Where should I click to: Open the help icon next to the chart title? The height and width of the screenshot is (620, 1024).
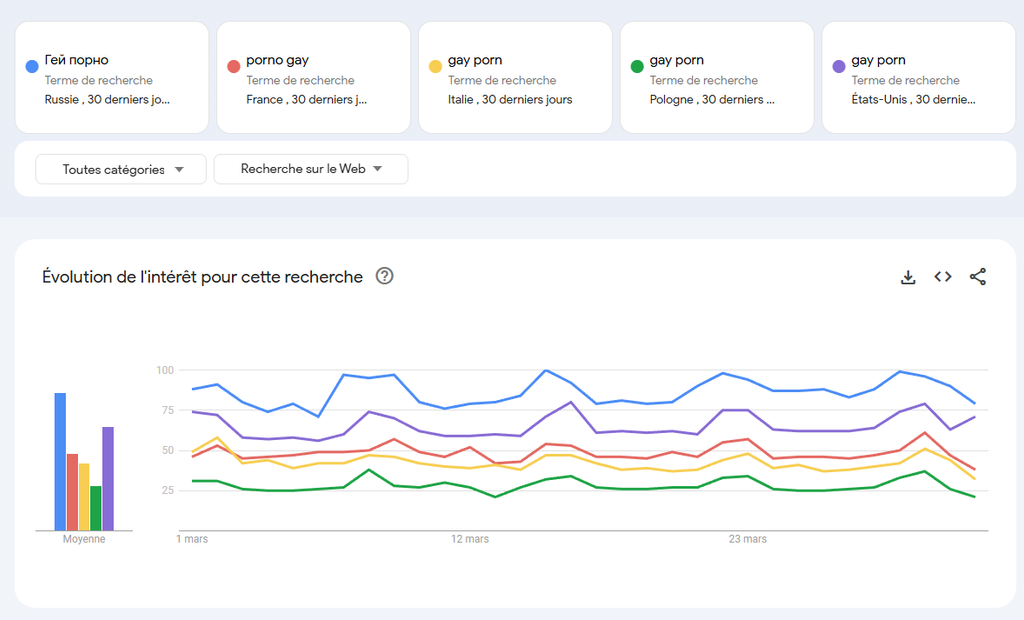(384, 276)
